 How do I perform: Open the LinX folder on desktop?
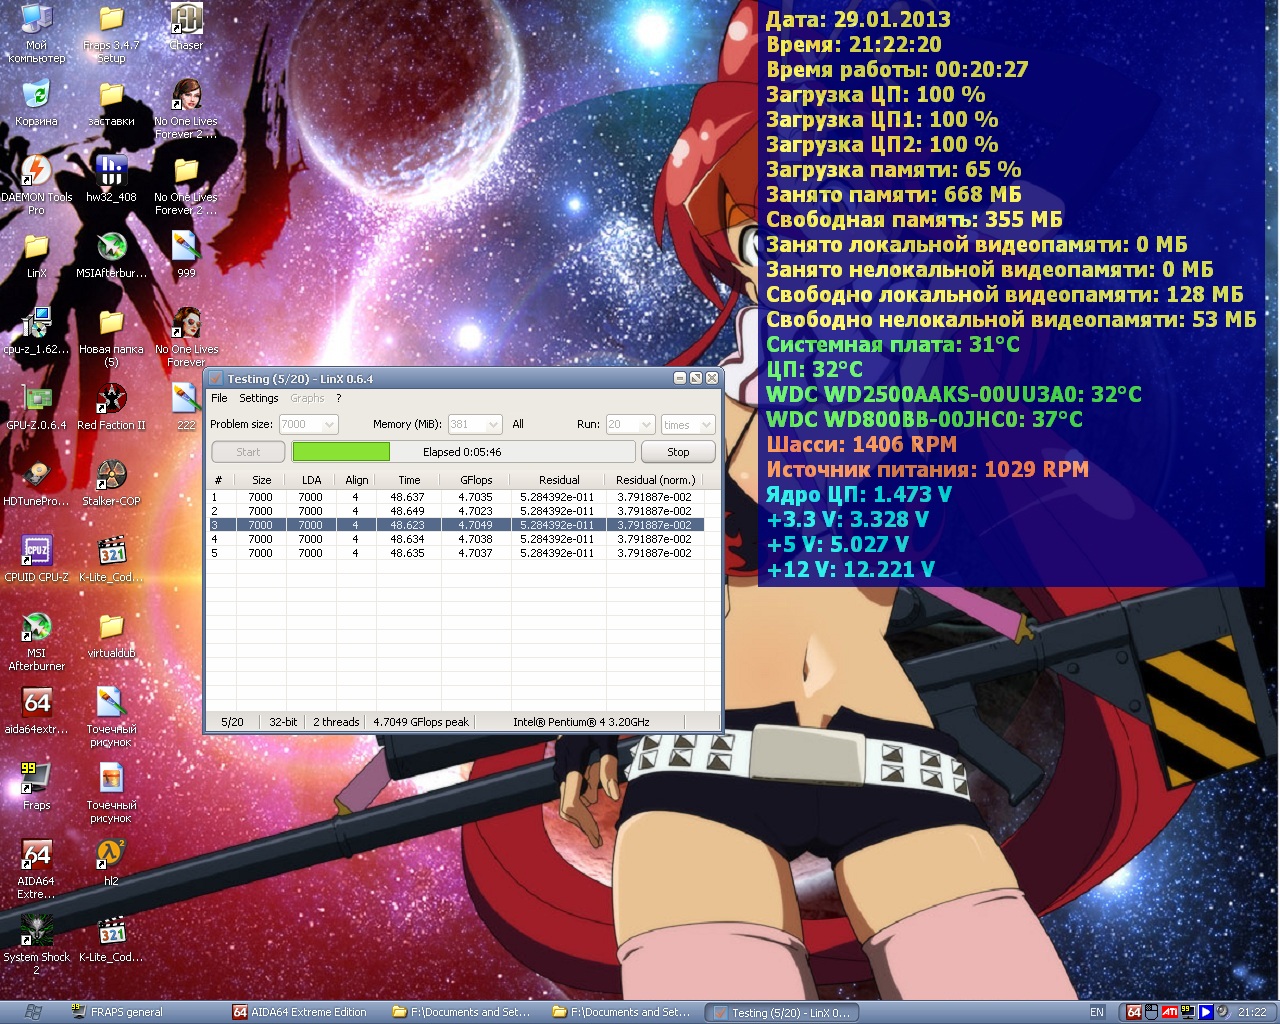click(x=36, y=255)
